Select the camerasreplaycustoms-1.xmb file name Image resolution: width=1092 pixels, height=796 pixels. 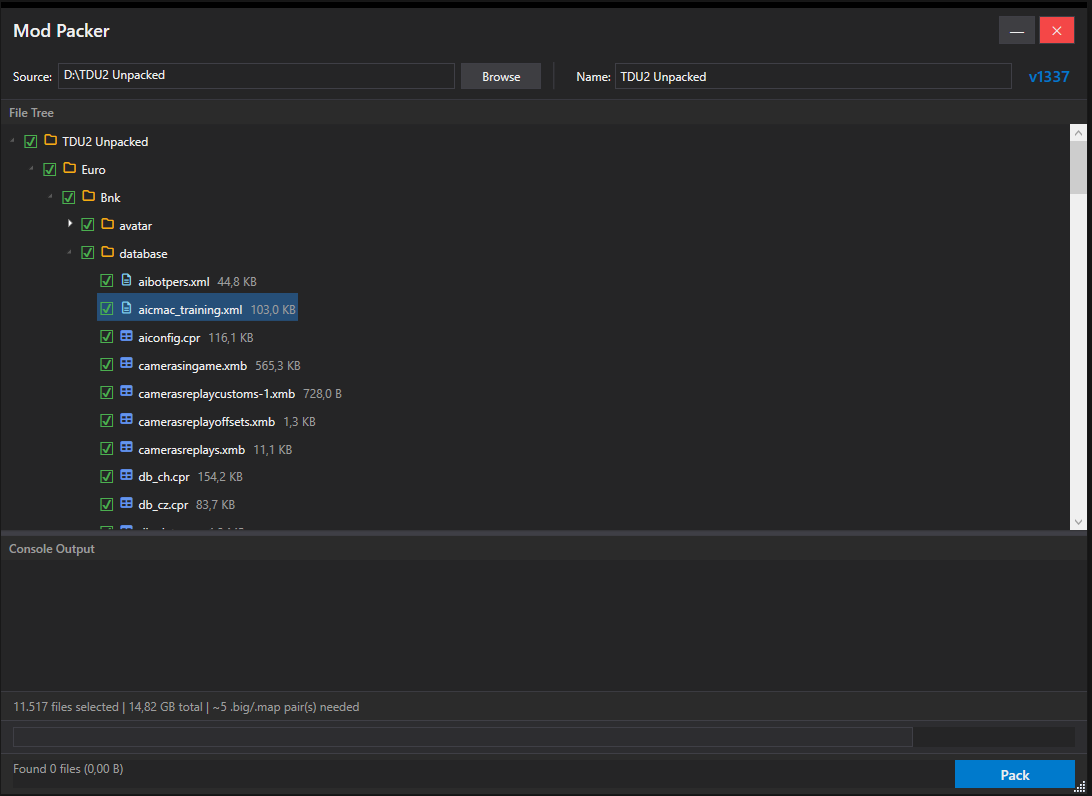[217, 393]
